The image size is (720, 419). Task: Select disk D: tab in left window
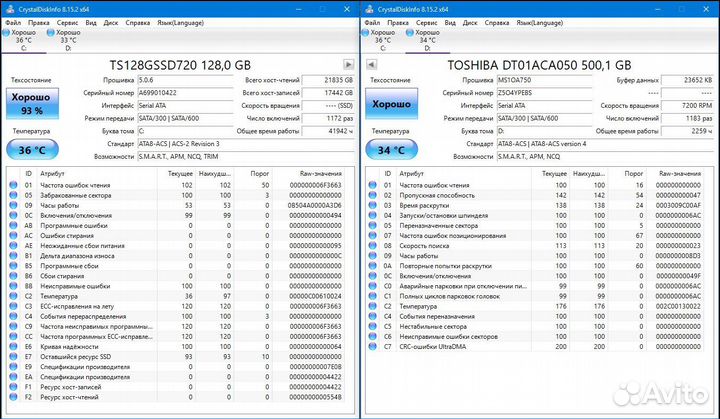tap(68, 40)
